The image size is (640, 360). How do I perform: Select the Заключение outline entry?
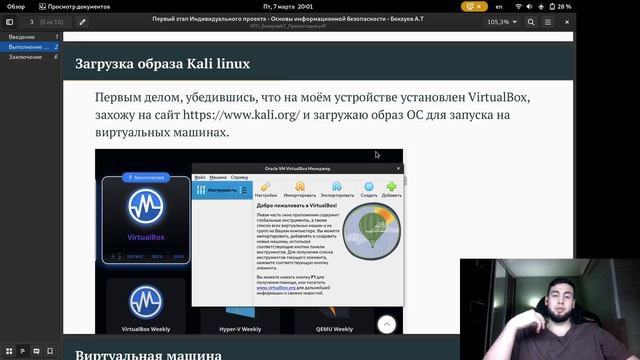(31, 57)
